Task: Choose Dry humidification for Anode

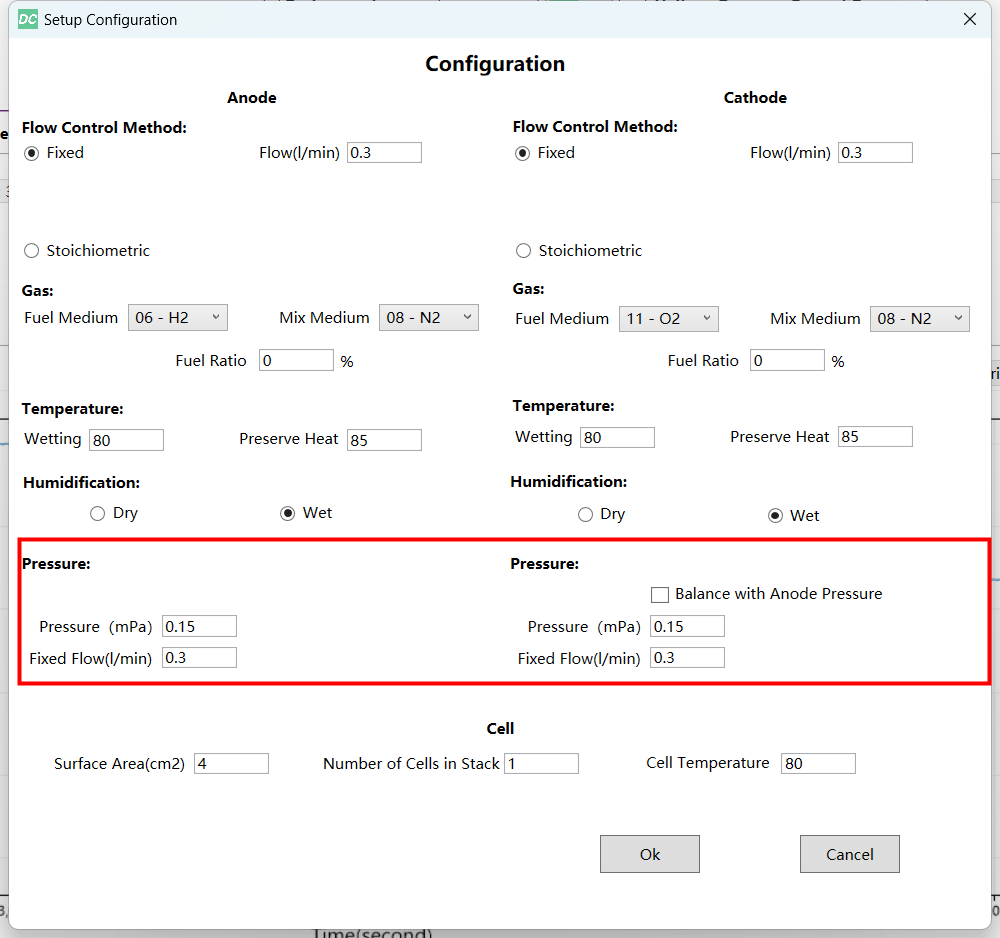Action: tap(97, 514)
